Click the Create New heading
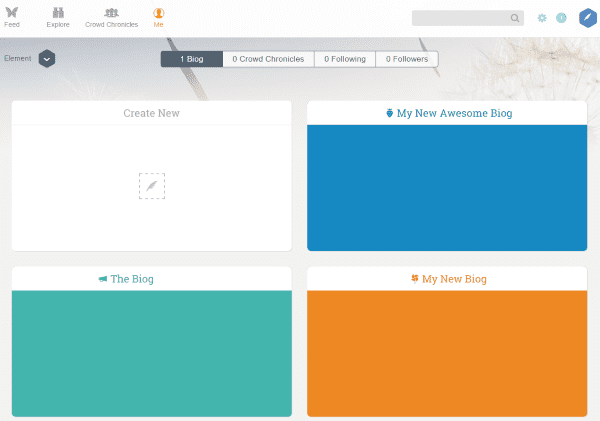 pos(151,113)
